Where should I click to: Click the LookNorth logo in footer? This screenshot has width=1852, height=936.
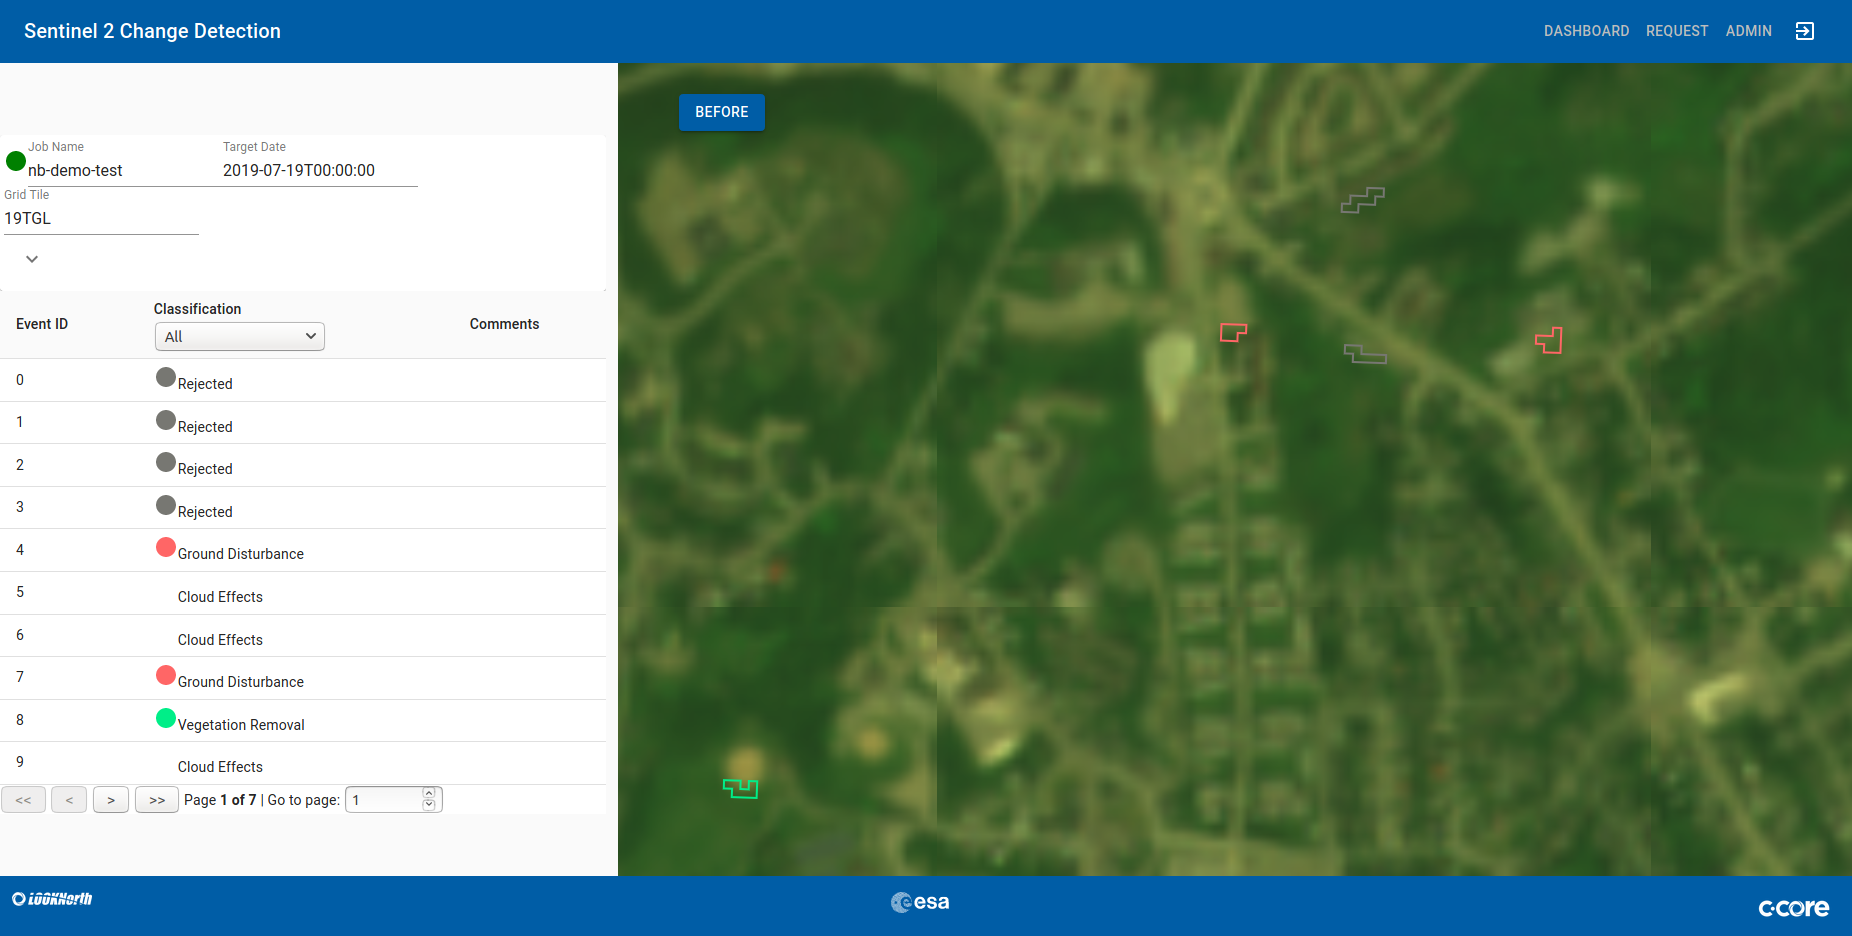53,899
